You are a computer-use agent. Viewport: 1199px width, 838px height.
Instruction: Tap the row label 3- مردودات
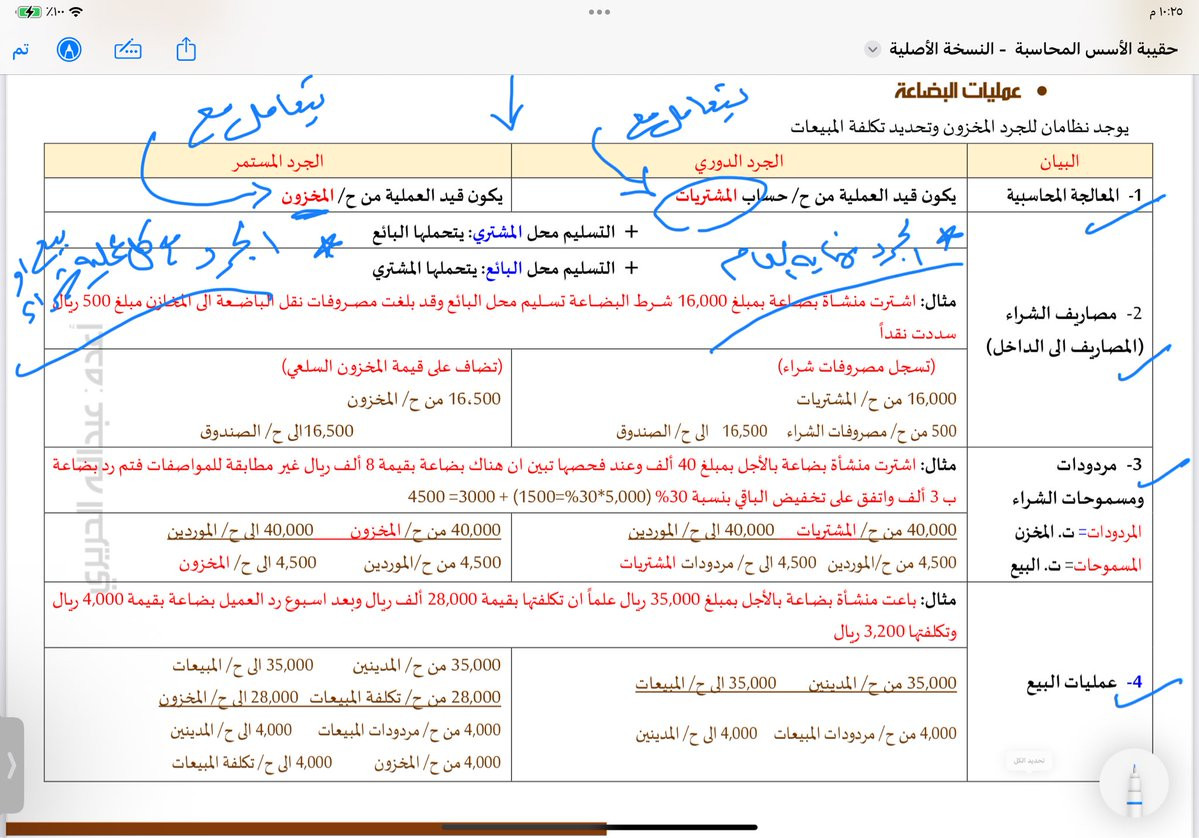(1099, 465)
